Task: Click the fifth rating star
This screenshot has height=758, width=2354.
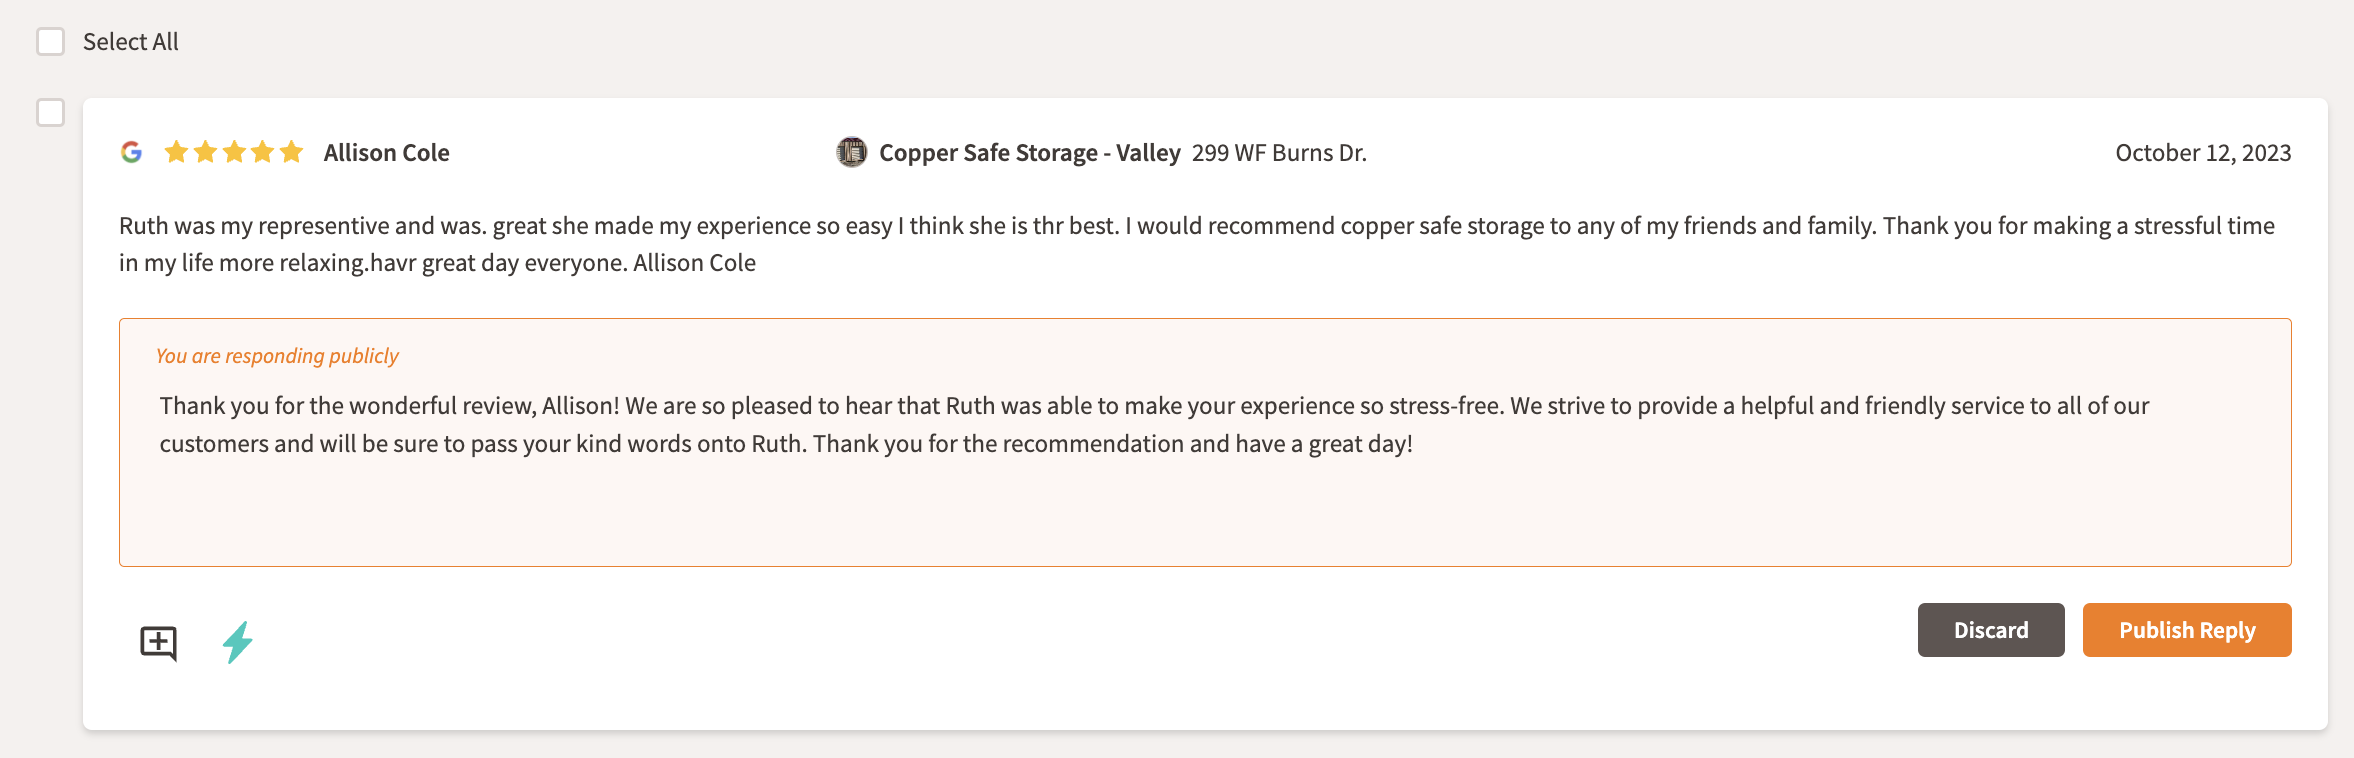Action: click(291, 152)
